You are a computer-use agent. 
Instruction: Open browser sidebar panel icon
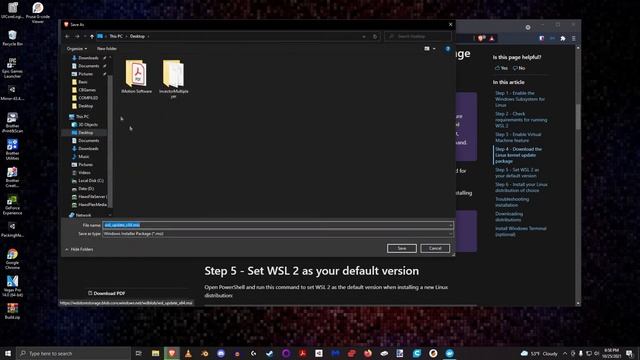click(x=542, y=38)
